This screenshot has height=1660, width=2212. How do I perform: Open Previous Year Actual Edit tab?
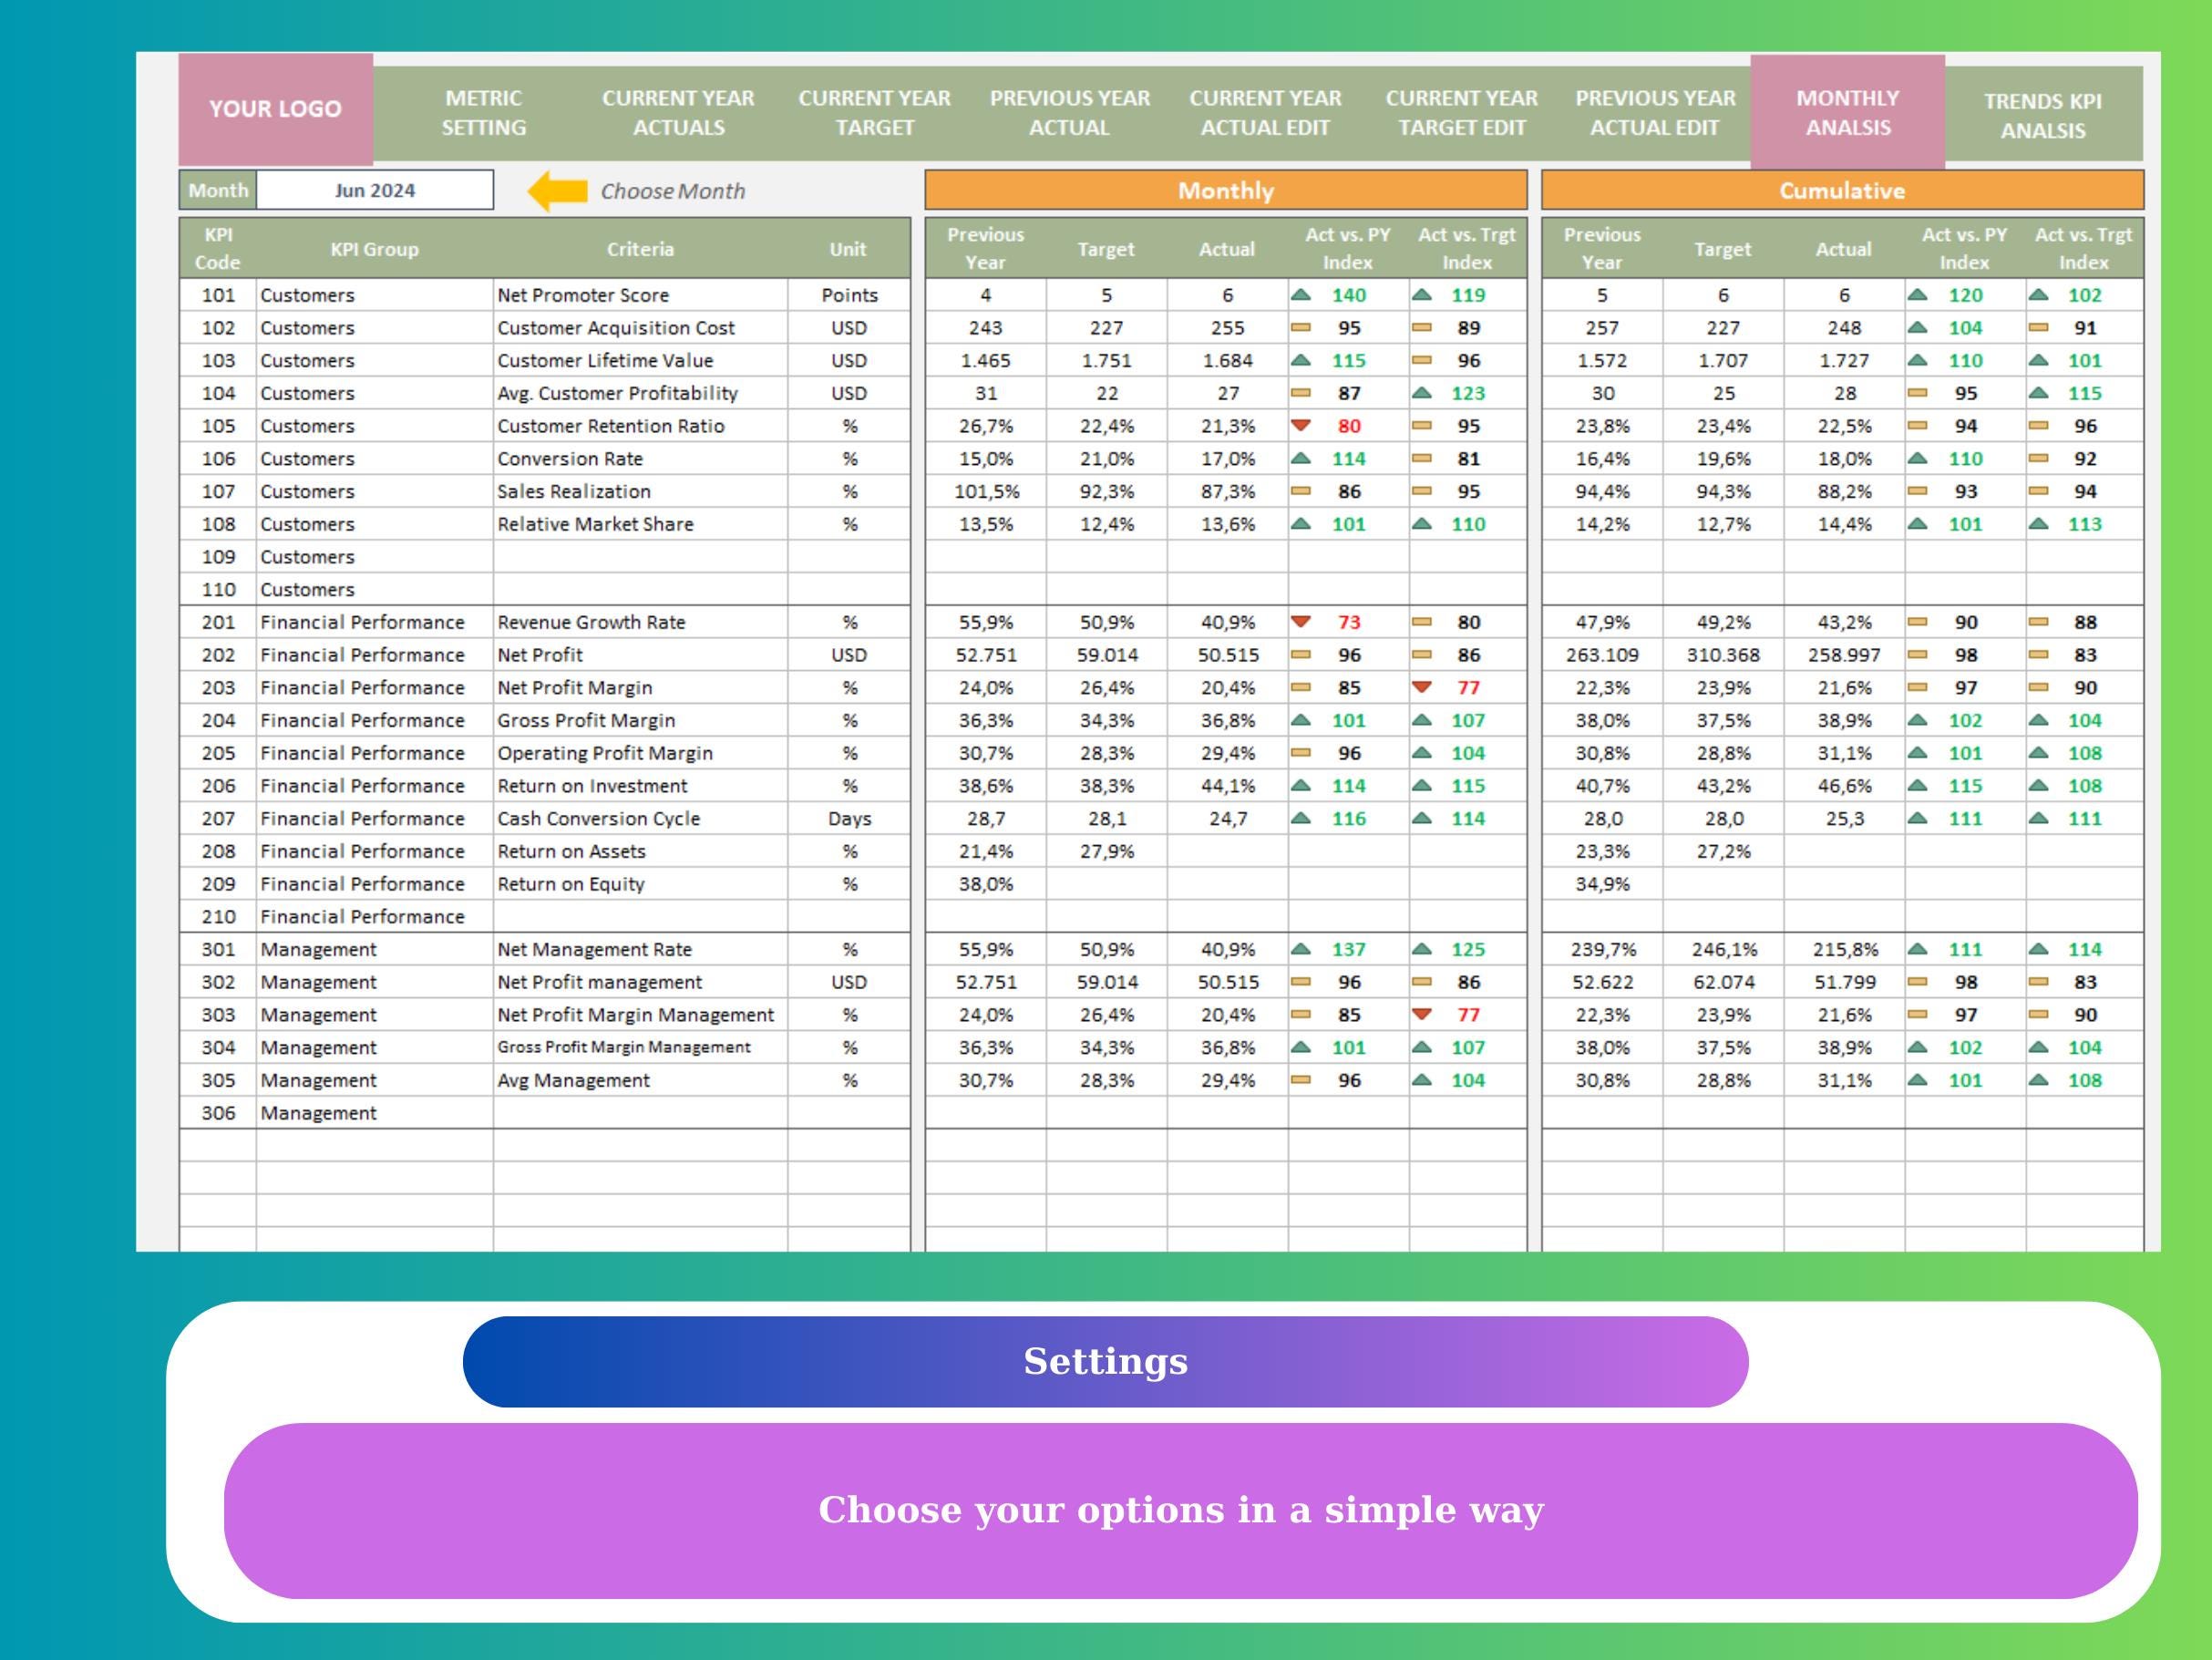click(1655, 113)
